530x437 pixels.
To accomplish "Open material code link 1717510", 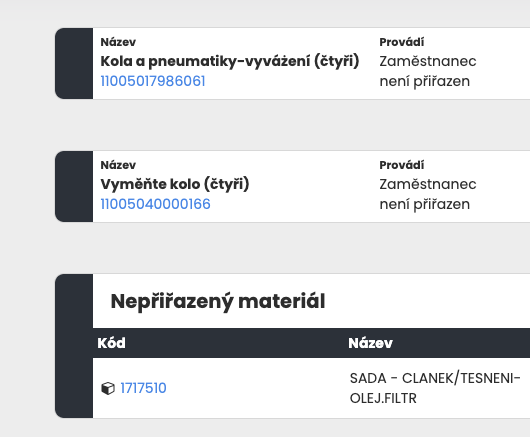I will coord(143,388).
